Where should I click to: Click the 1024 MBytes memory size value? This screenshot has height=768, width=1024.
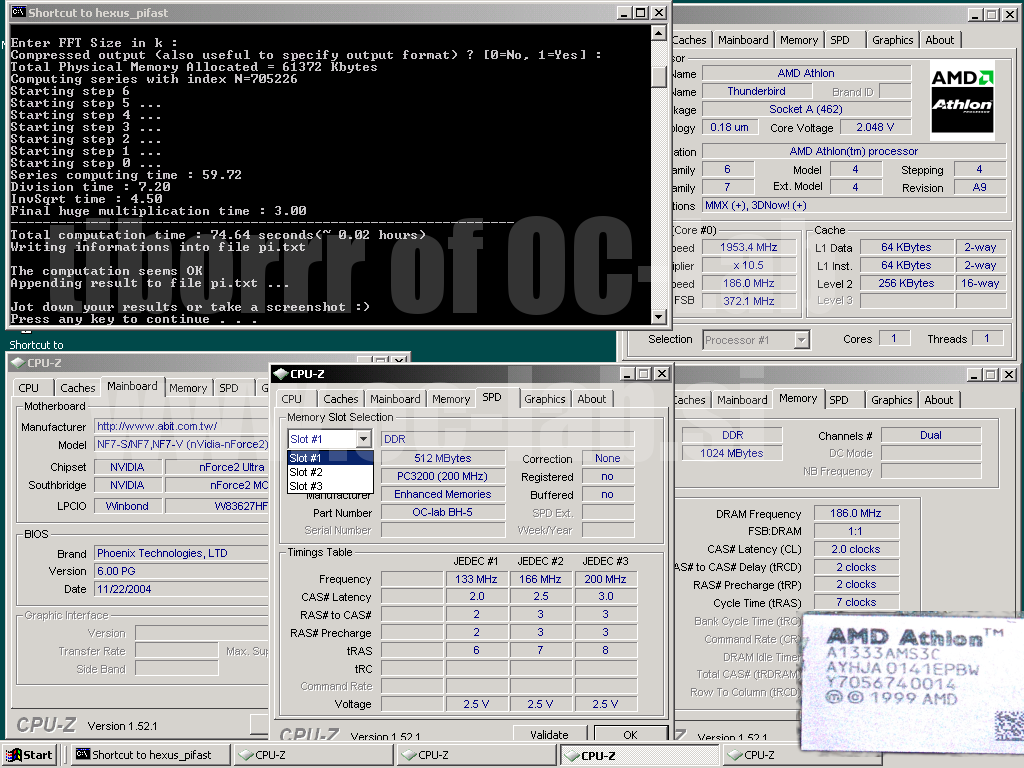point(731,453)
